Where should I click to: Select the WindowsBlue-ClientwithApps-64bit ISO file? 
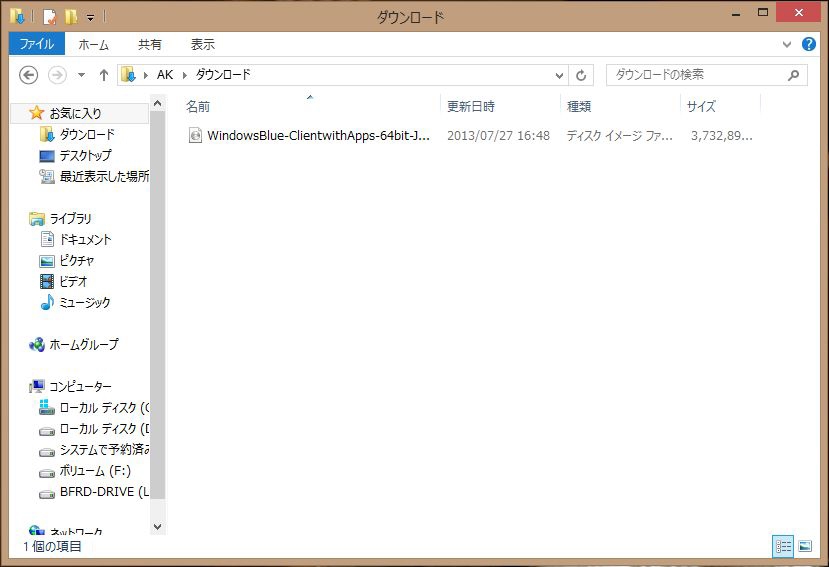click(319, 135)
